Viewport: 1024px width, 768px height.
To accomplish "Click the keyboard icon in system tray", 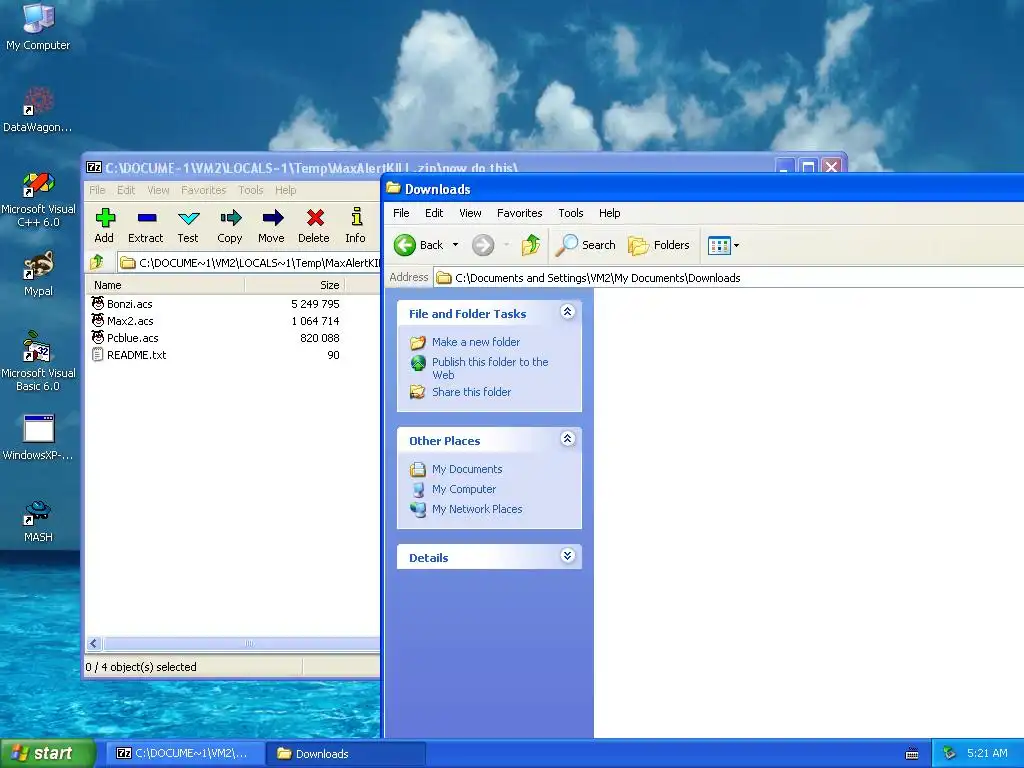I will point(912,754).
